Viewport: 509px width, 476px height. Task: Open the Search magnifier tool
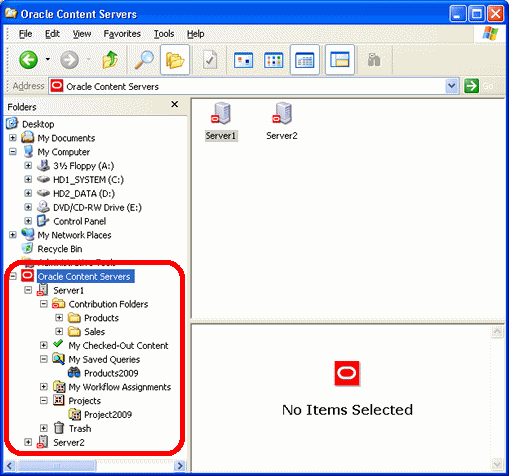tap(144, 60)
